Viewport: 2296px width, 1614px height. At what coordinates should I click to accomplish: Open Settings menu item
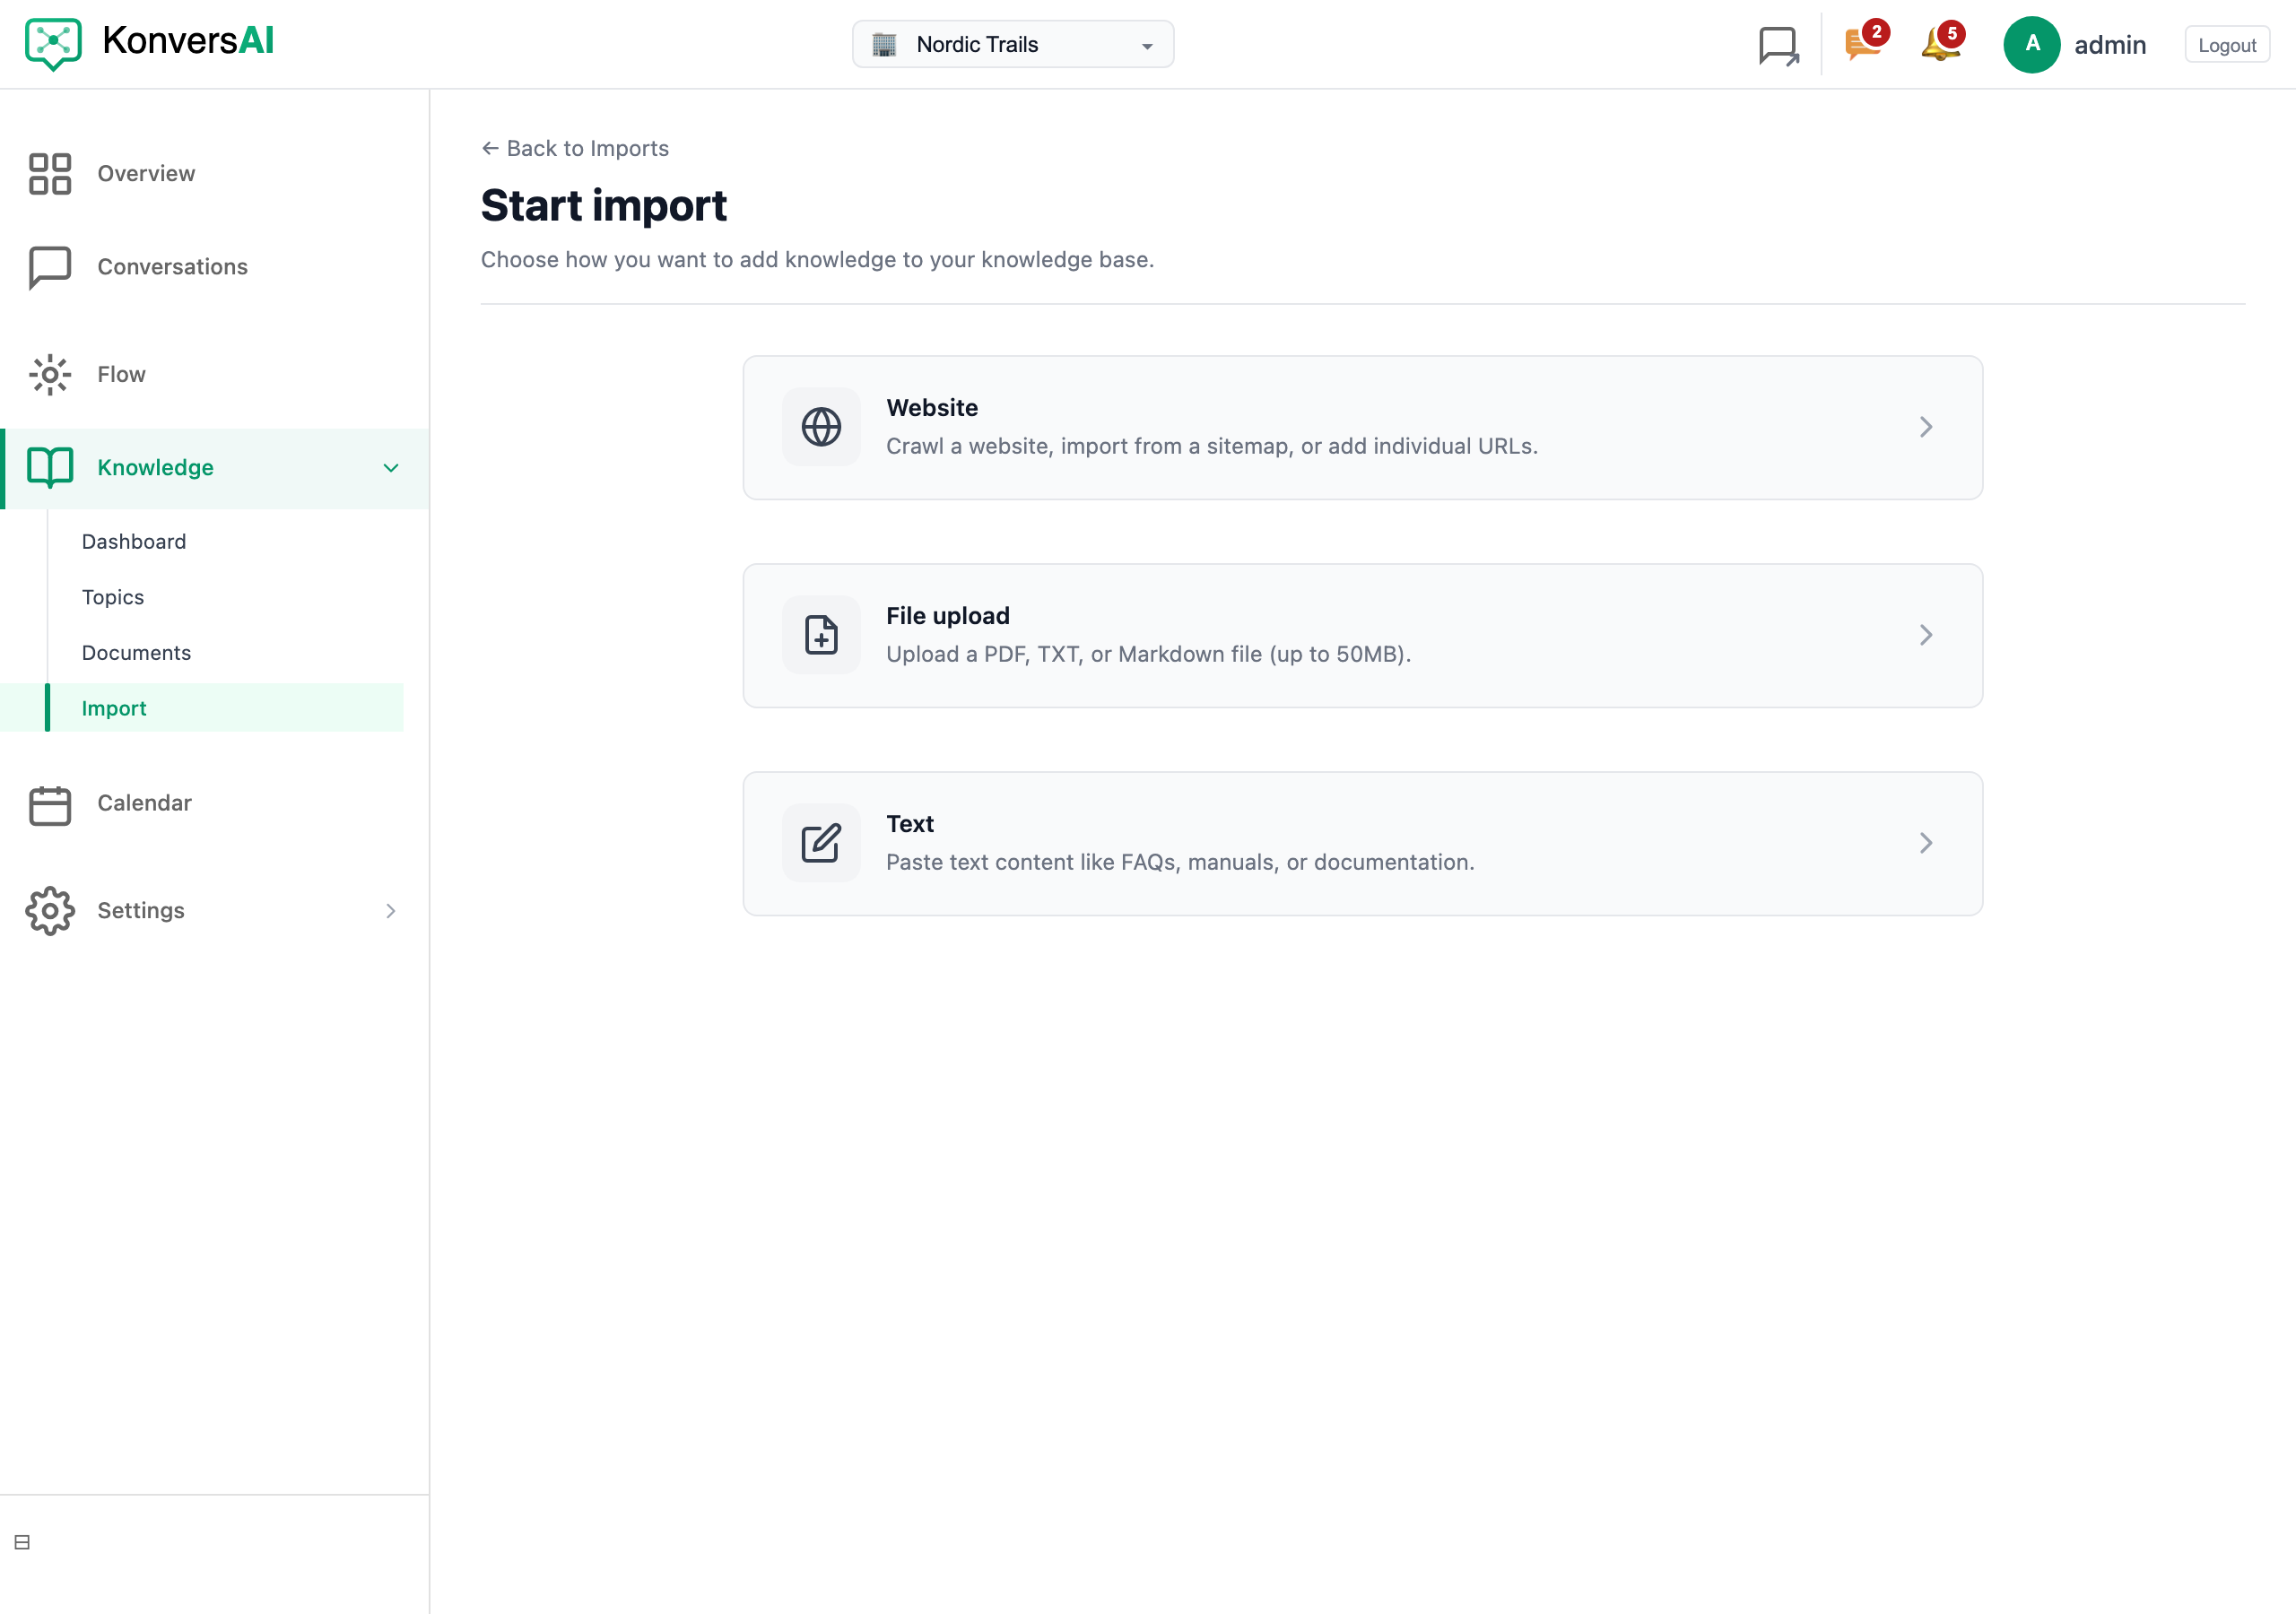(x=214, y=911)
